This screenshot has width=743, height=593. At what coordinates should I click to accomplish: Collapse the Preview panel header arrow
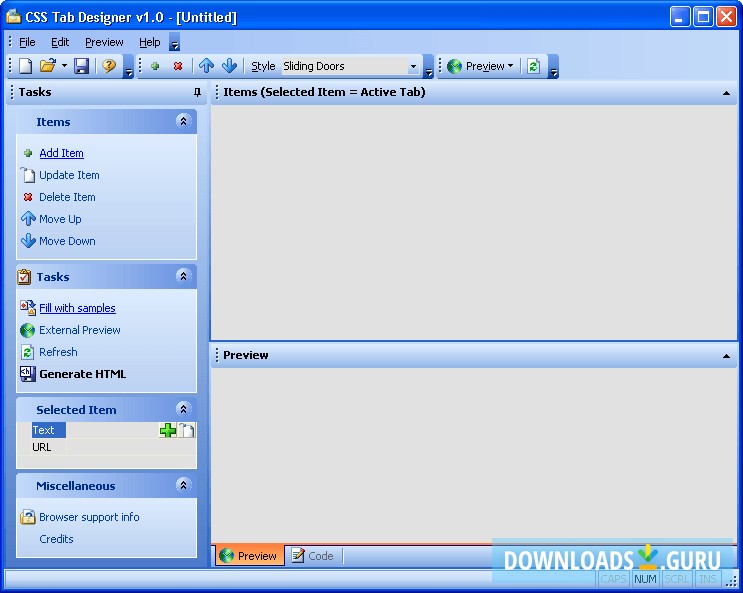click(x=726, y=356)
